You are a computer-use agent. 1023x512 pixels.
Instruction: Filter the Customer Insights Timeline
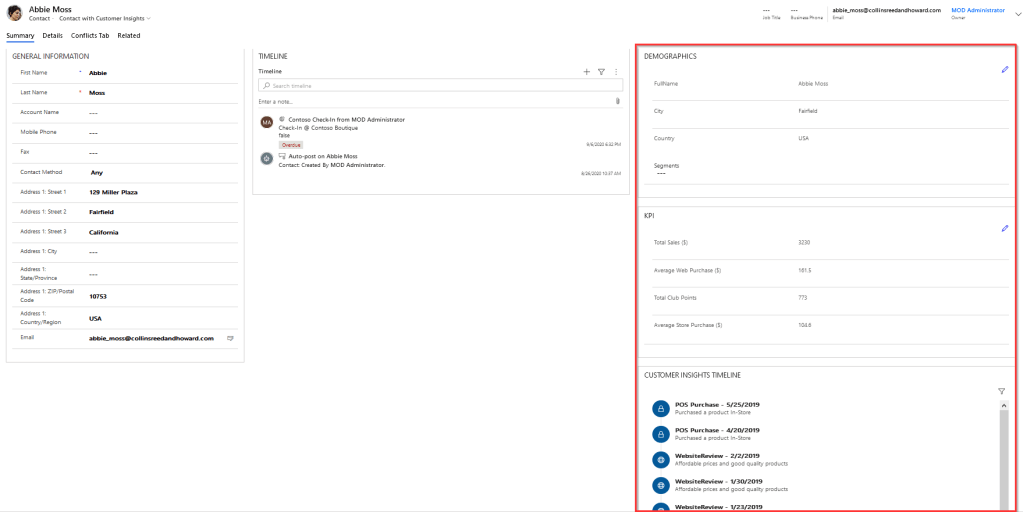[1001, 391]
